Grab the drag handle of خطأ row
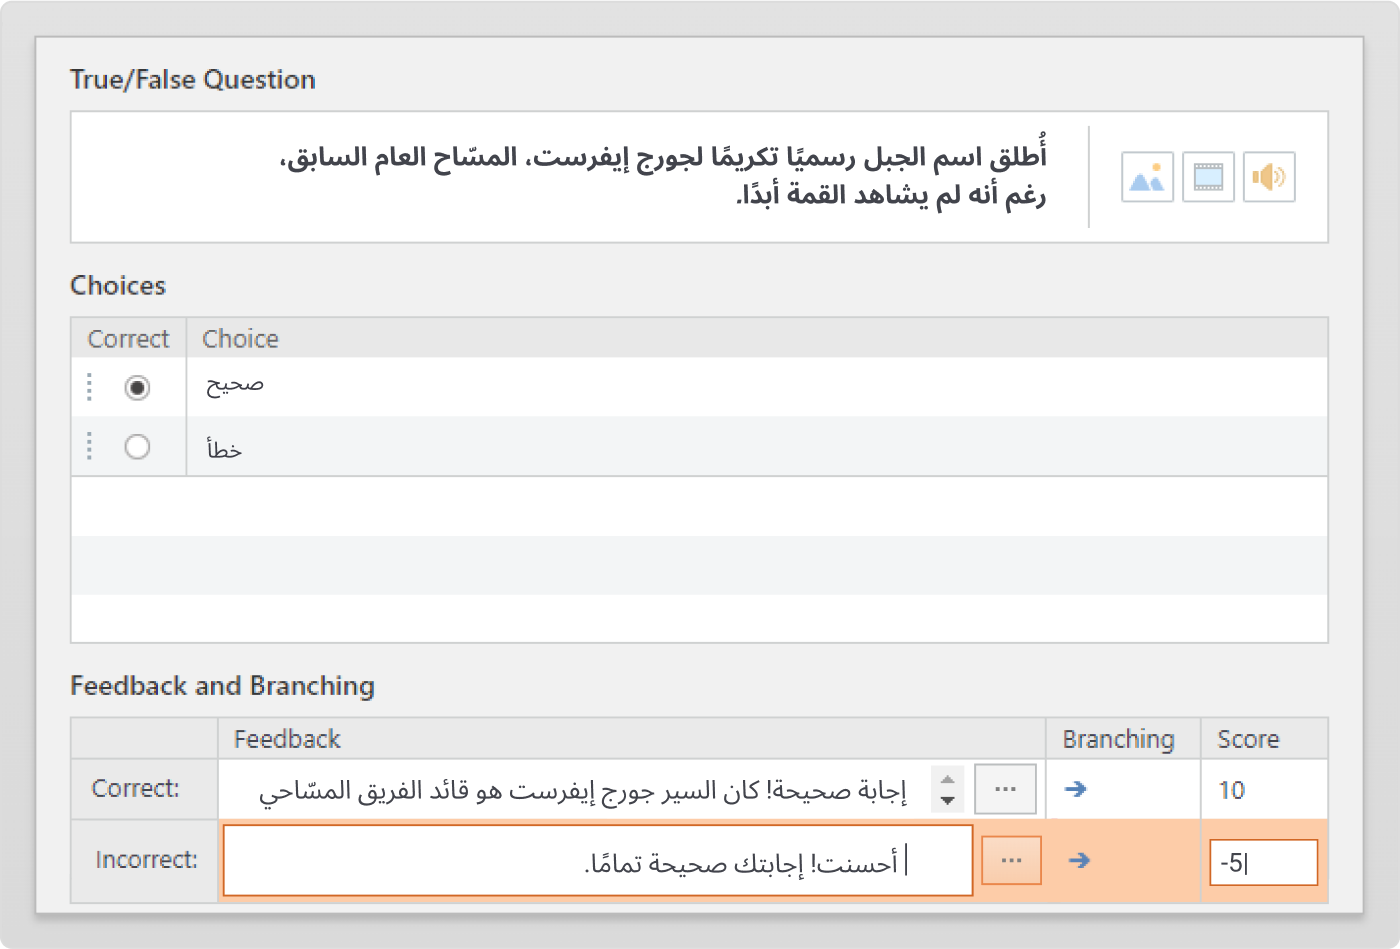1400x949 pixels. (90, 446)
